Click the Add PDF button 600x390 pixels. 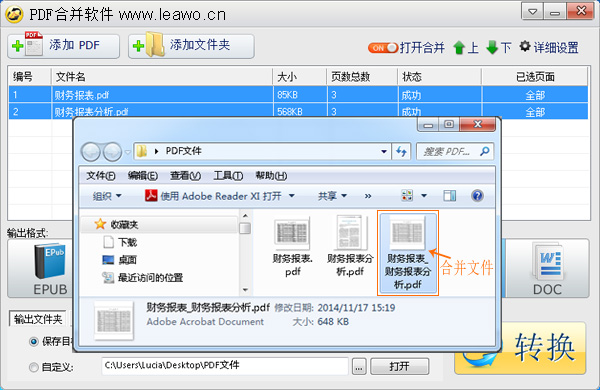tap(63, 46)
